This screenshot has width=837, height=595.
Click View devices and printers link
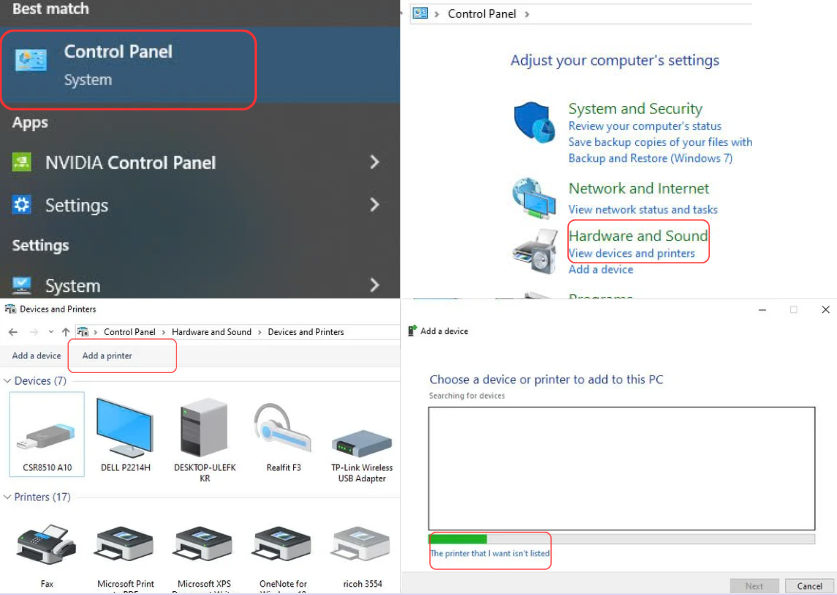click(x=631, y=253)
